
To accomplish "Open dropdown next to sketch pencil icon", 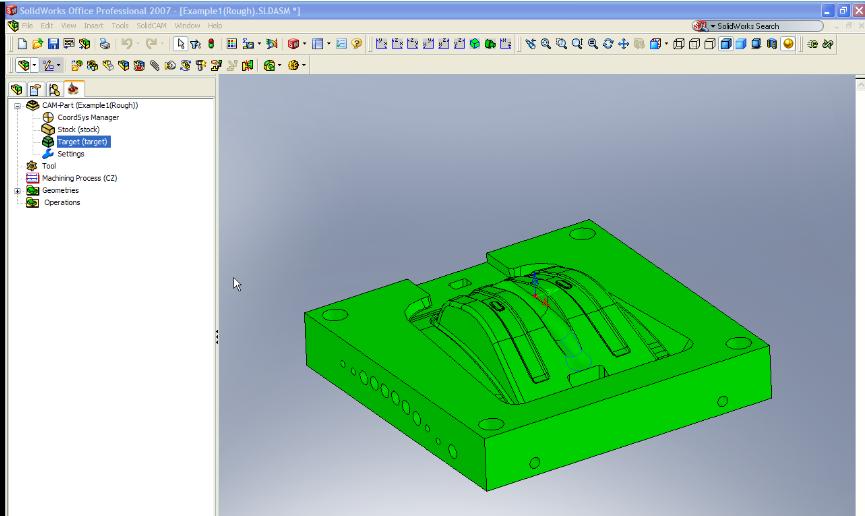I will [58, 65].
